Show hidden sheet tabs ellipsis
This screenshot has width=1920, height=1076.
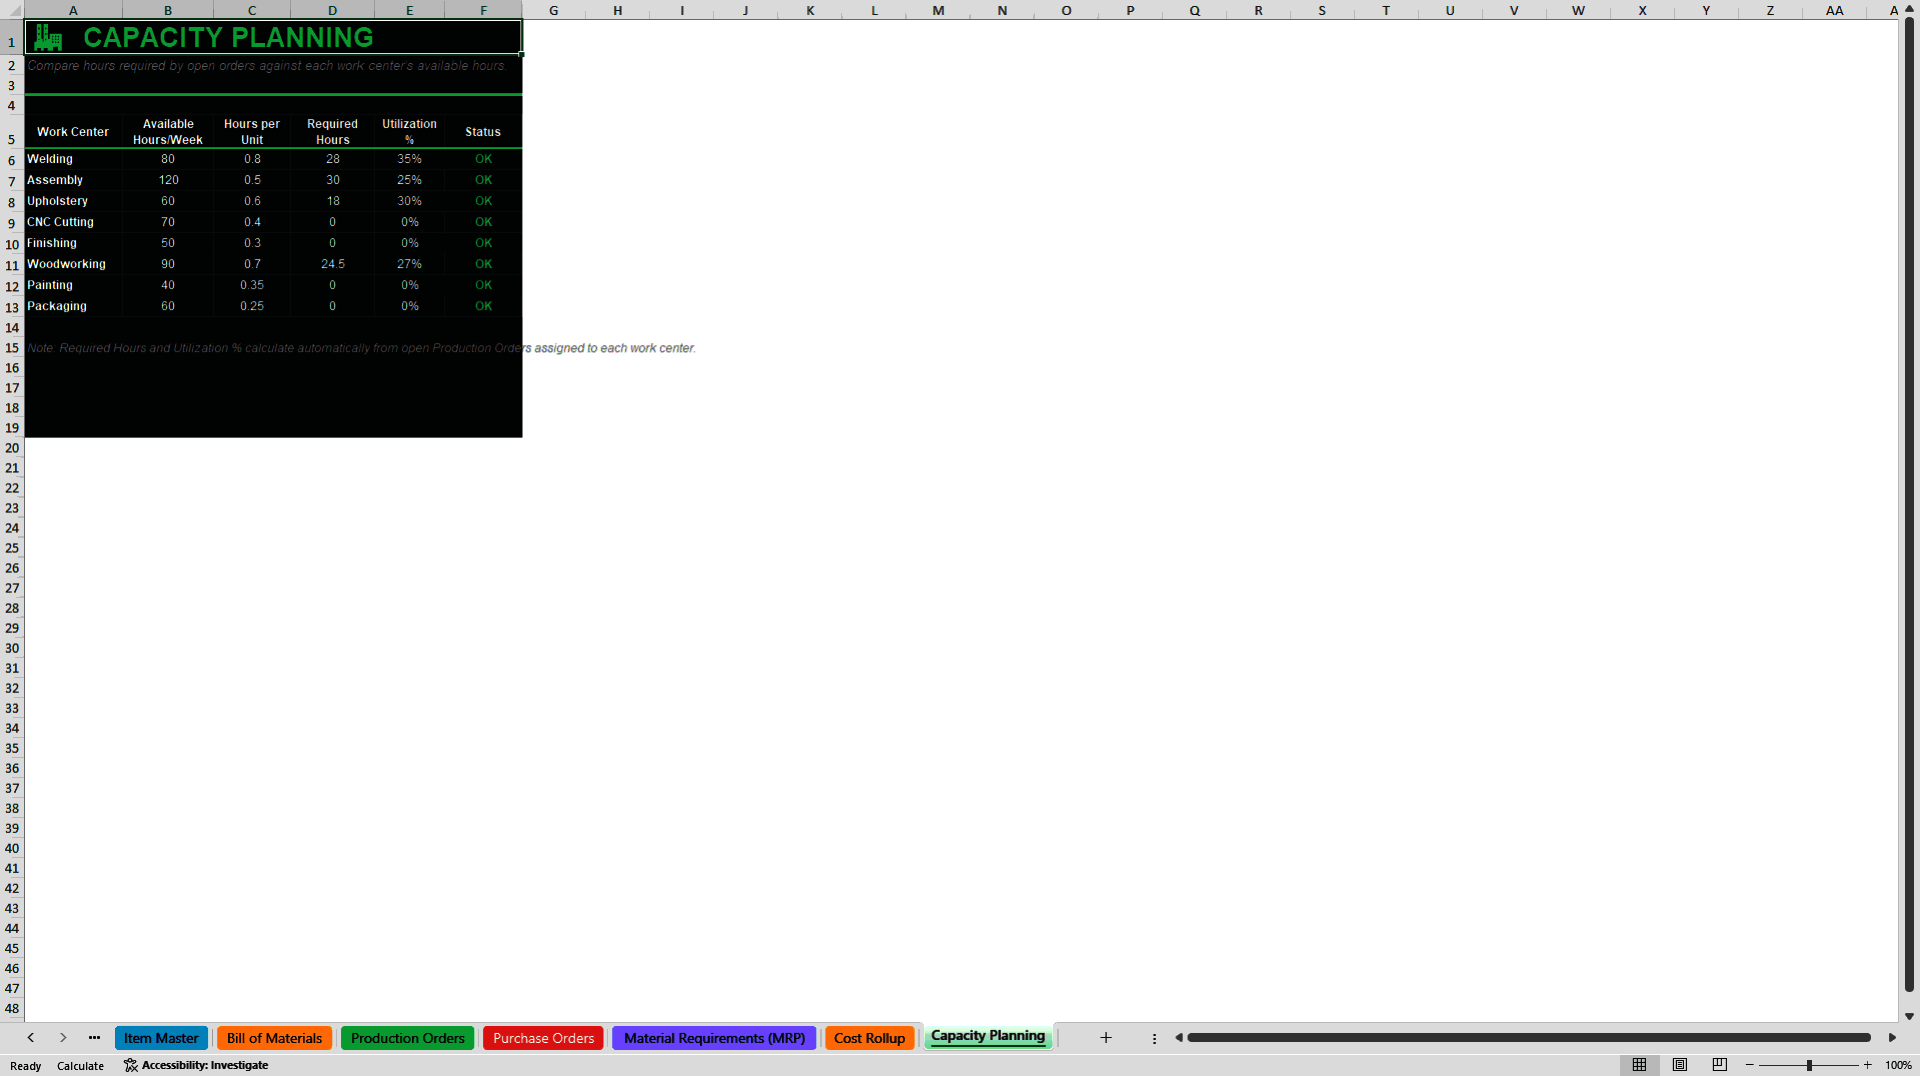[x=94, y=1038]
